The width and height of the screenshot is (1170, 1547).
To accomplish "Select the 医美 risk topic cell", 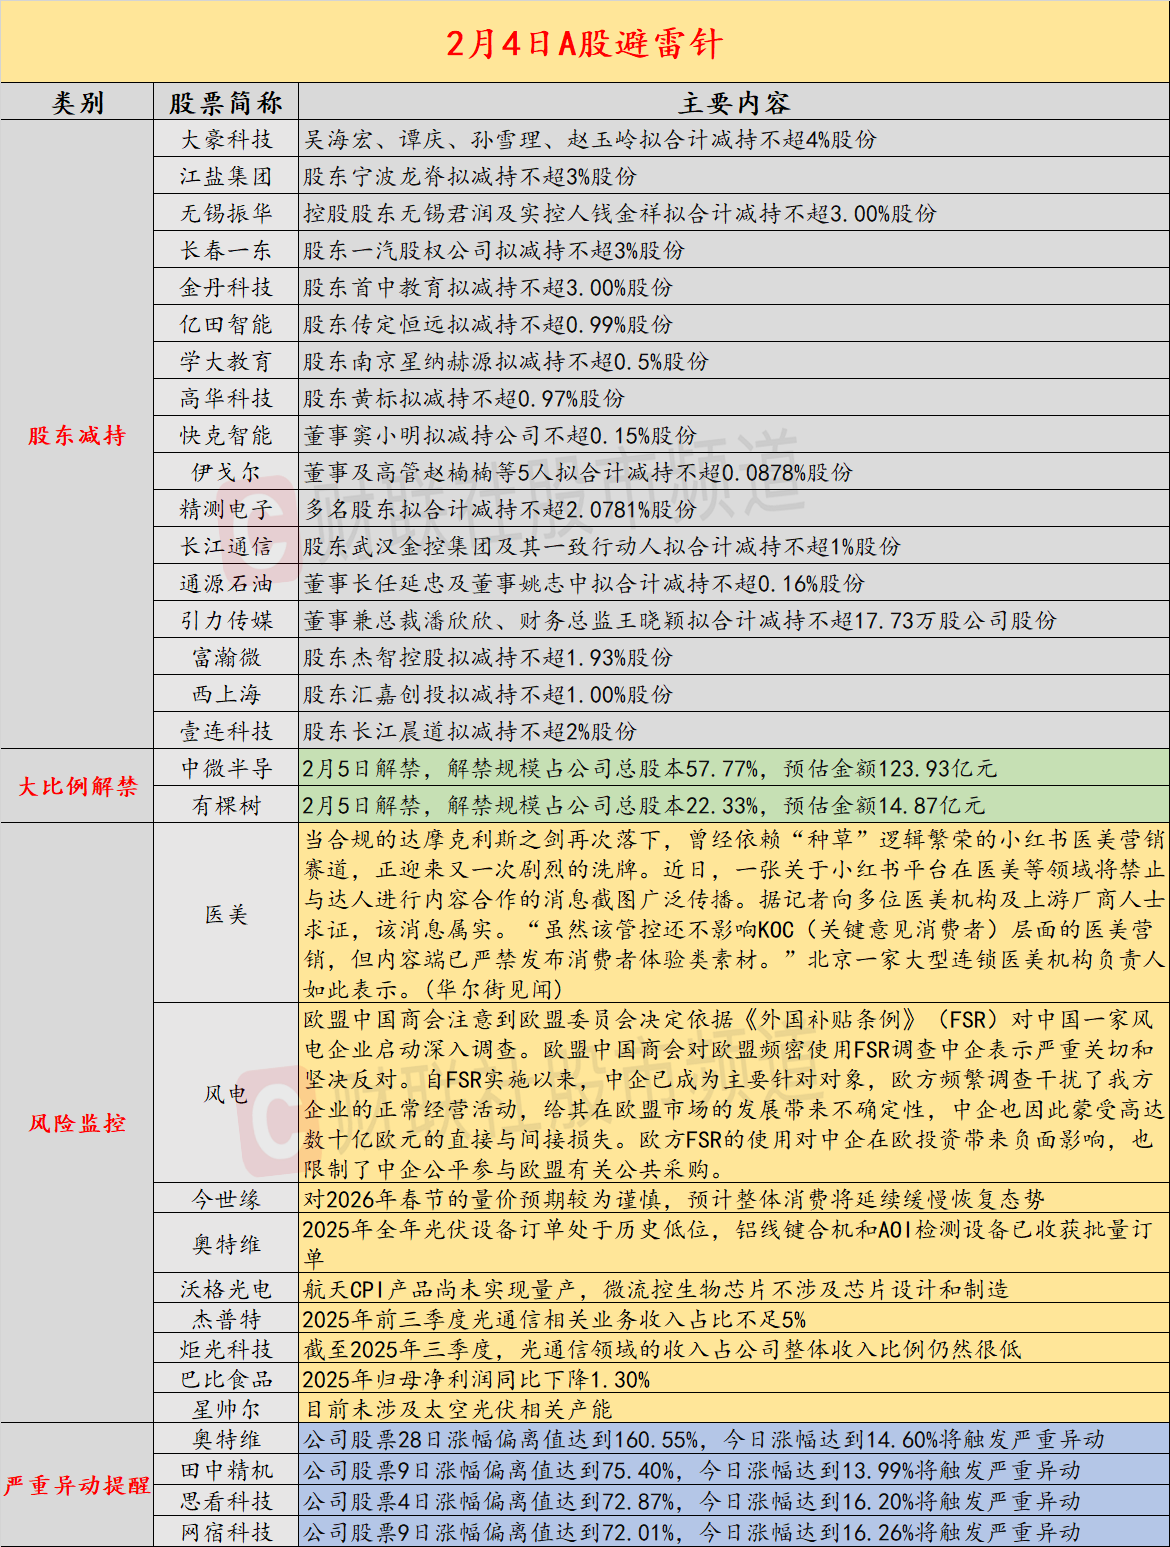I will click(x=226, y=914).
